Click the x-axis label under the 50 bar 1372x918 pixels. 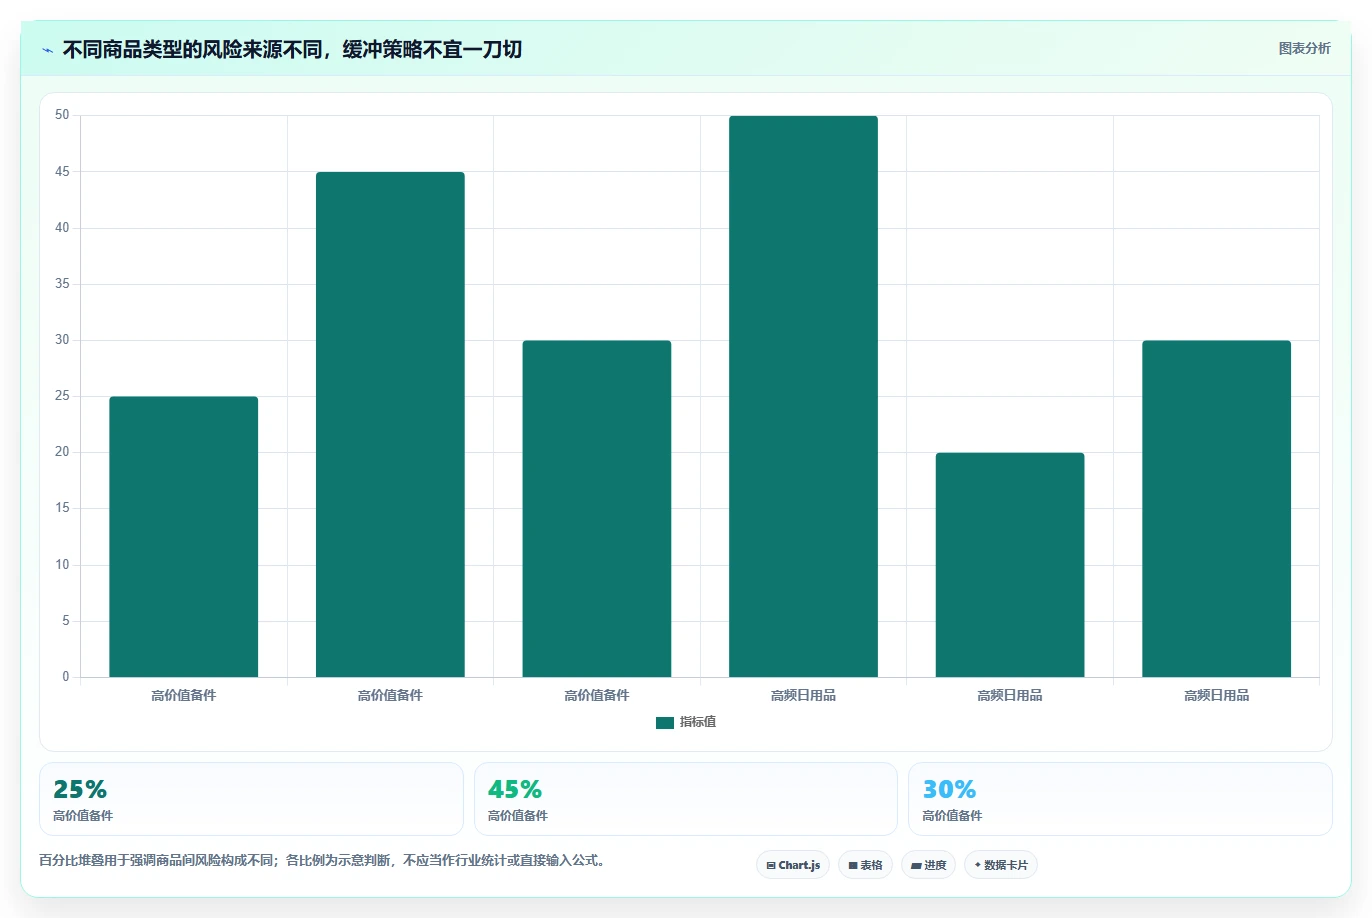(x=803, y=695)
